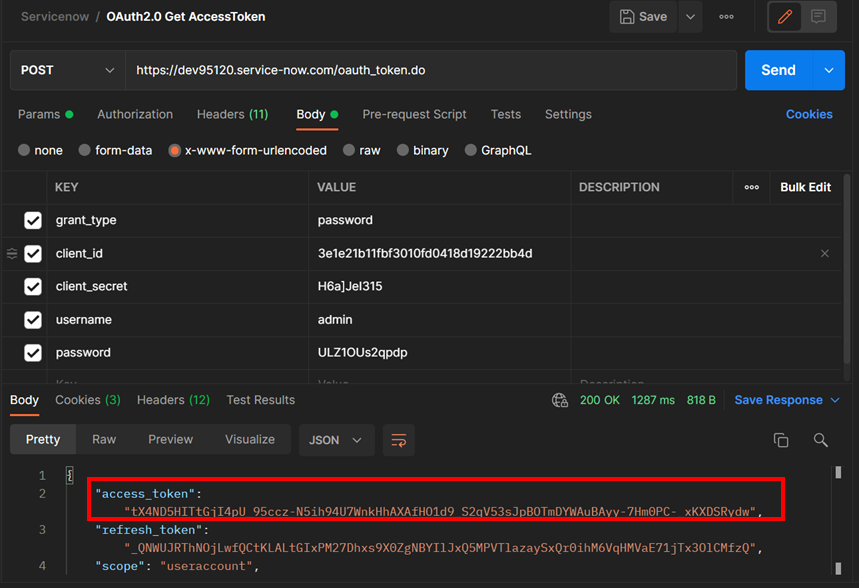Viewport: 859px width, 588px height.
Task: Open the comments panel icon
Action: (818, 17)
